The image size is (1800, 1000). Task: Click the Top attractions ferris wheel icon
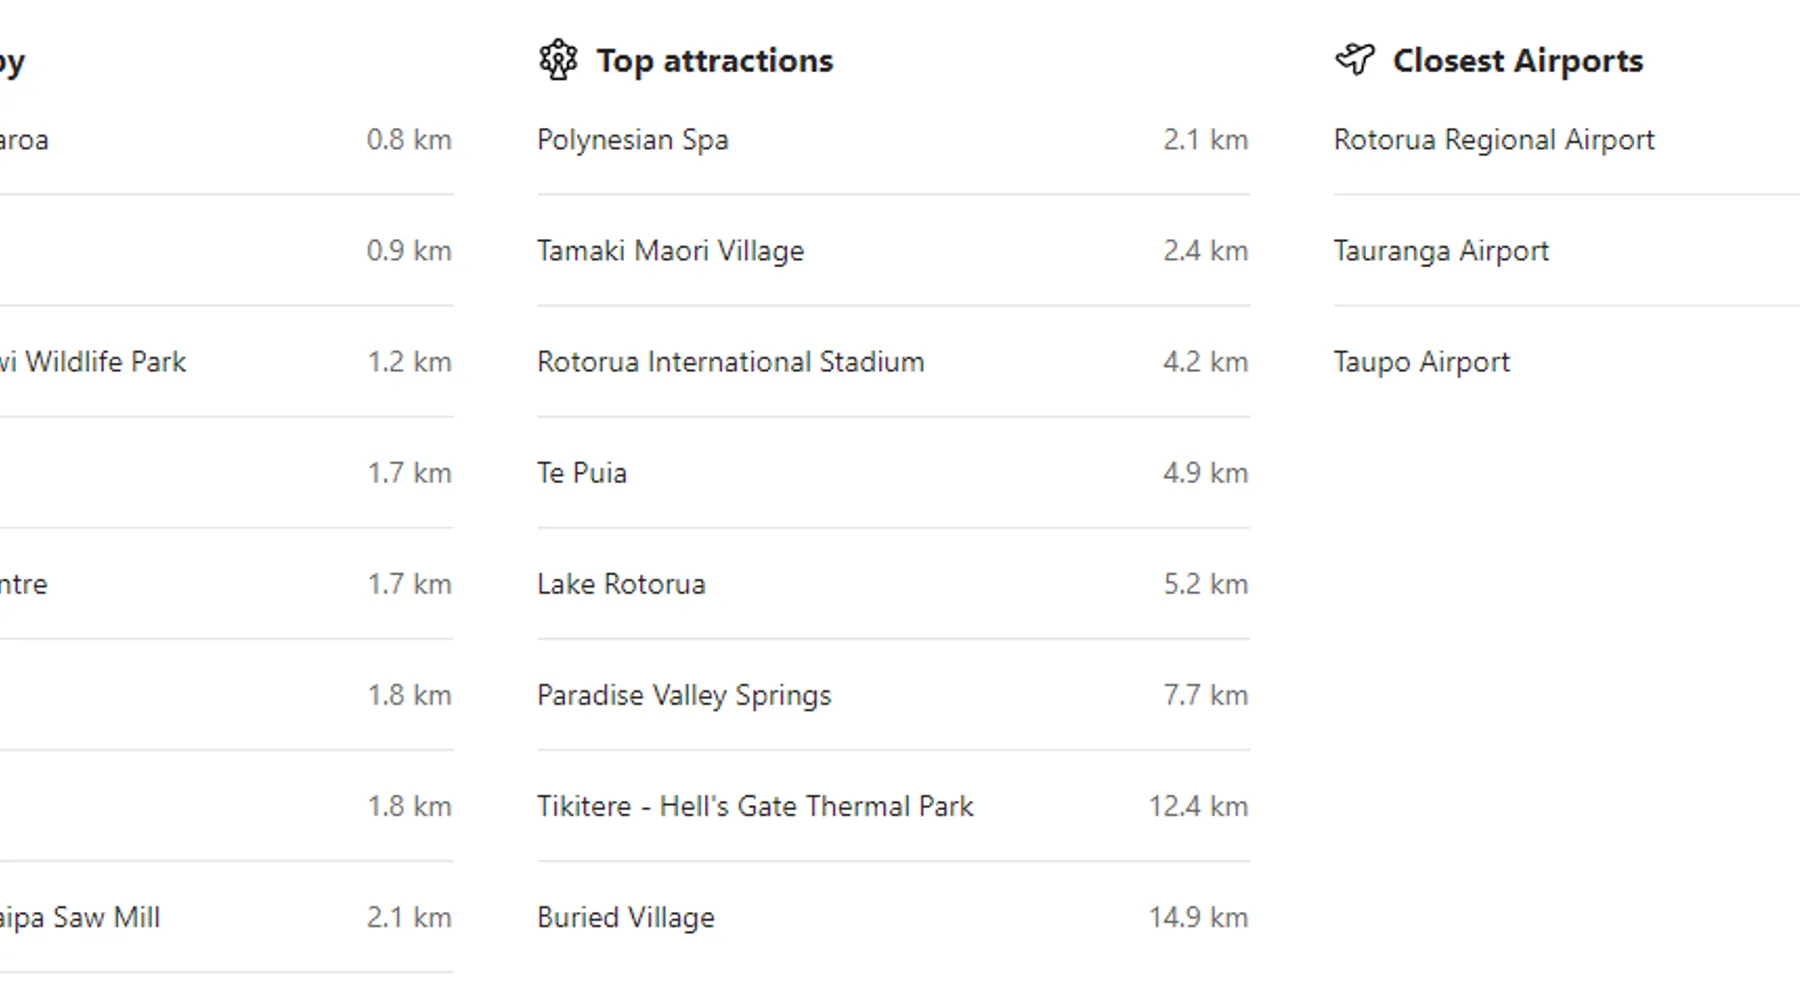tap(558, 60)
